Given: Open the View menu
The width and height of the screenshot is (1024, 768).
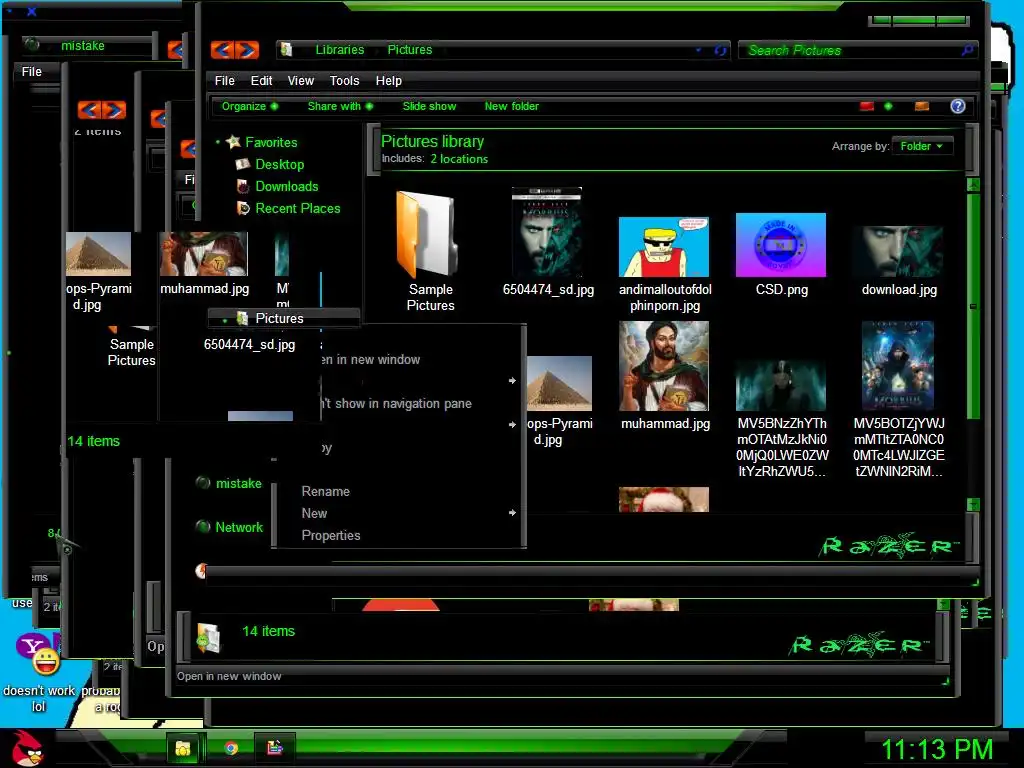Looking at the screenshot, I should pos(300,81).
